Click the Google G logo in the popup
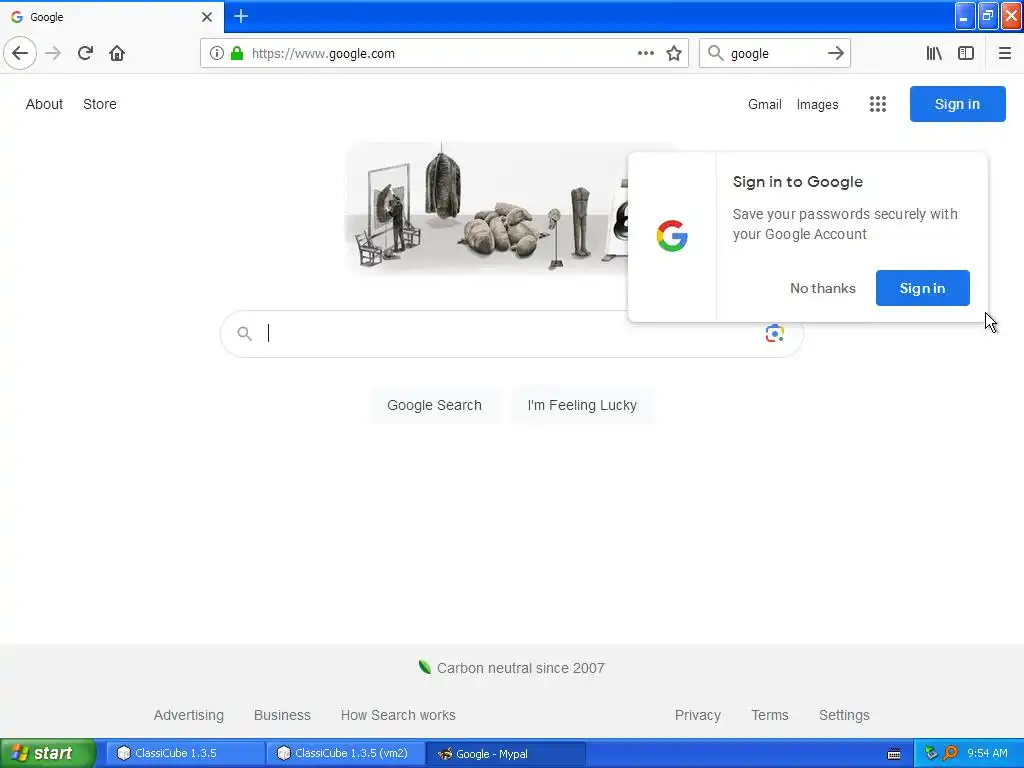The width and height of the screenshot is (1024, 768). pos(672,236)
